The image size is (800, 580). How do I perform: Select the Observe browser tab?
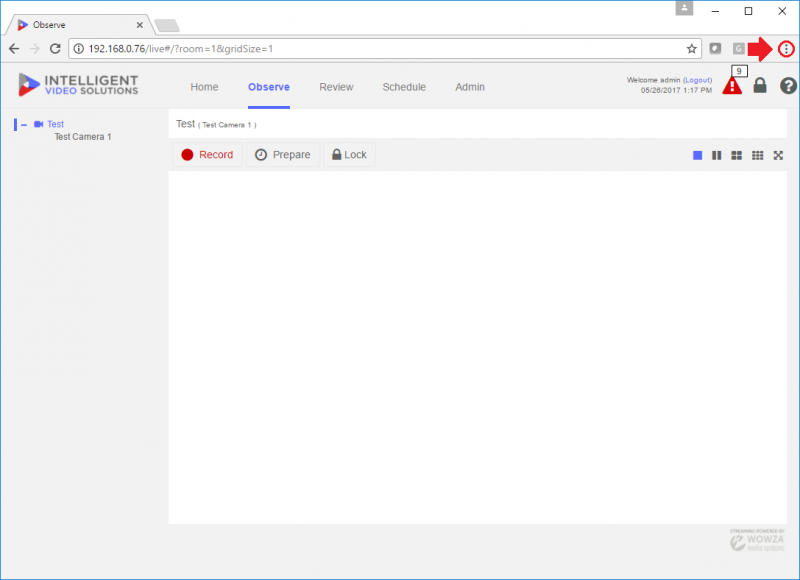pyautogui.click(x=77, y=24)
